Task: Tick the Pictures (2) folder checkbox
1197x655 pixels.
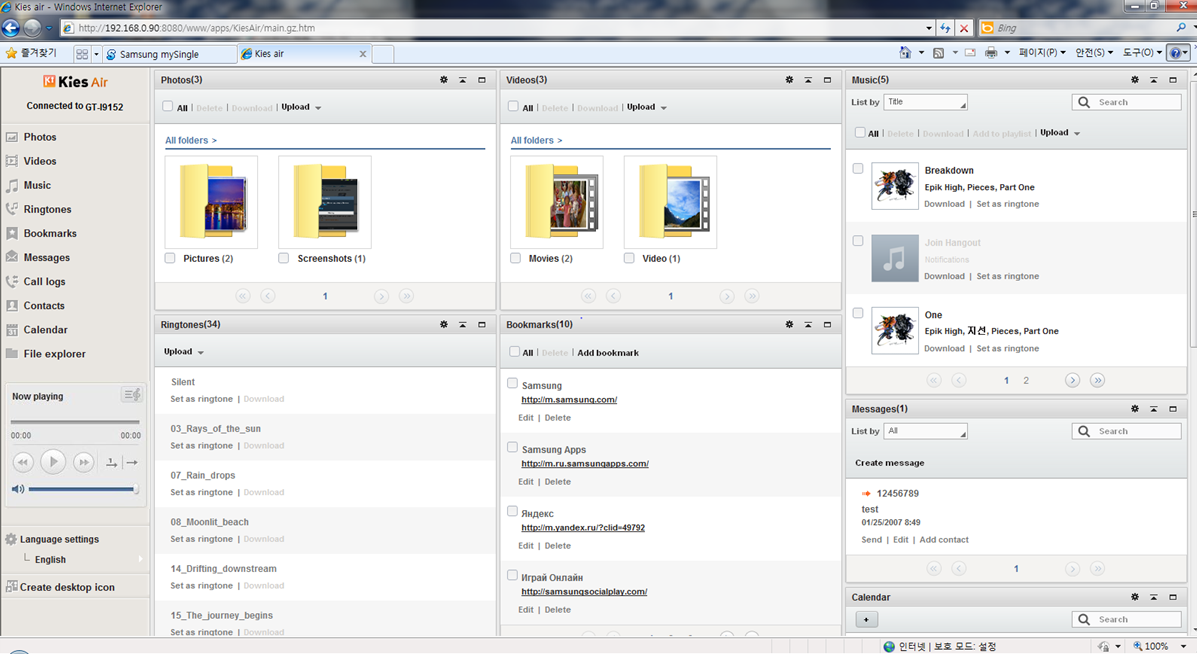Action: [170, 259]
